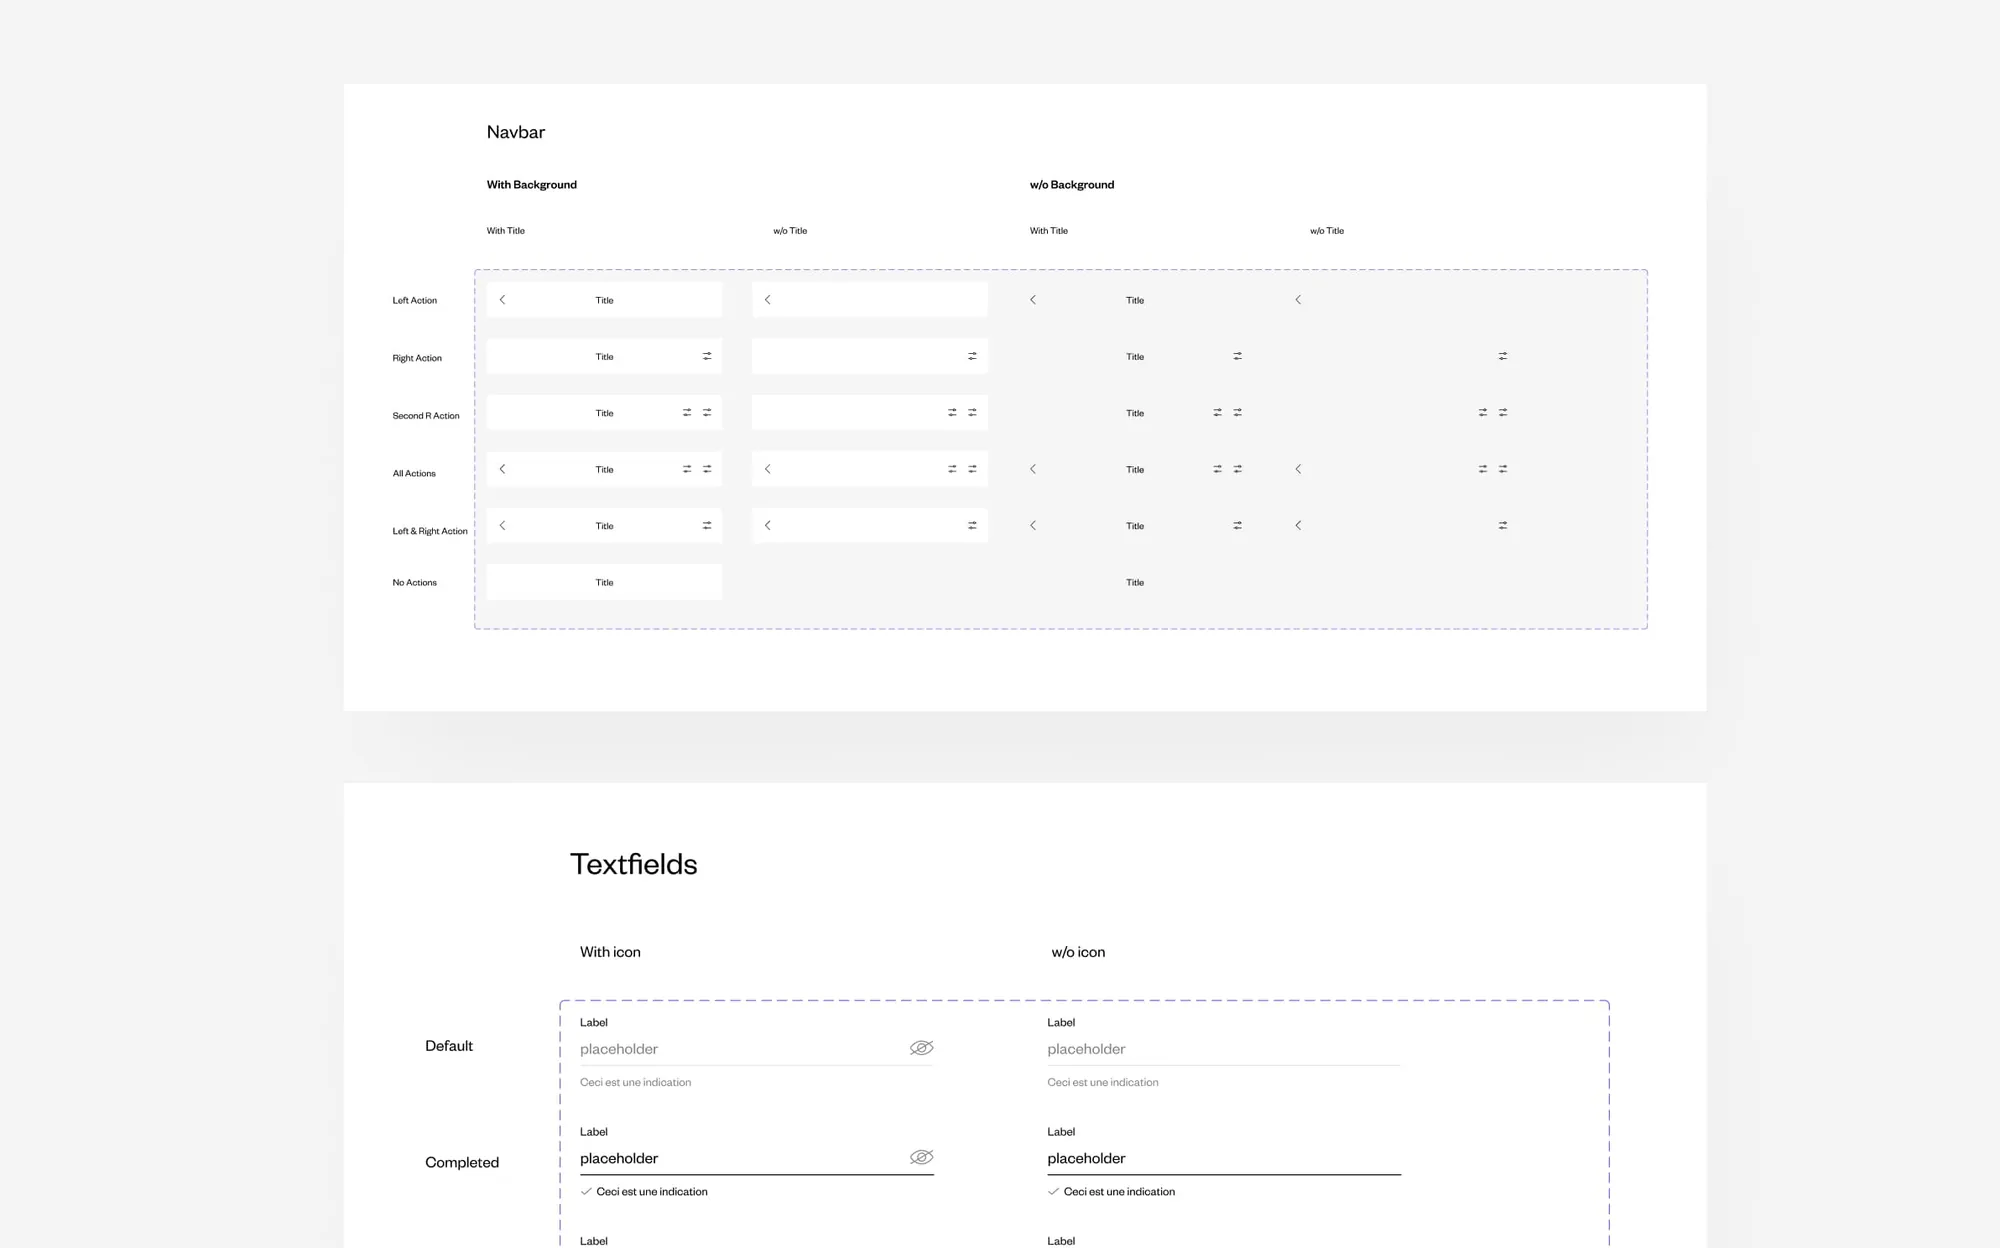
Task: Click filter icon, Left & Right Action background untitled navbar
Action: click(x=972, y=526)
